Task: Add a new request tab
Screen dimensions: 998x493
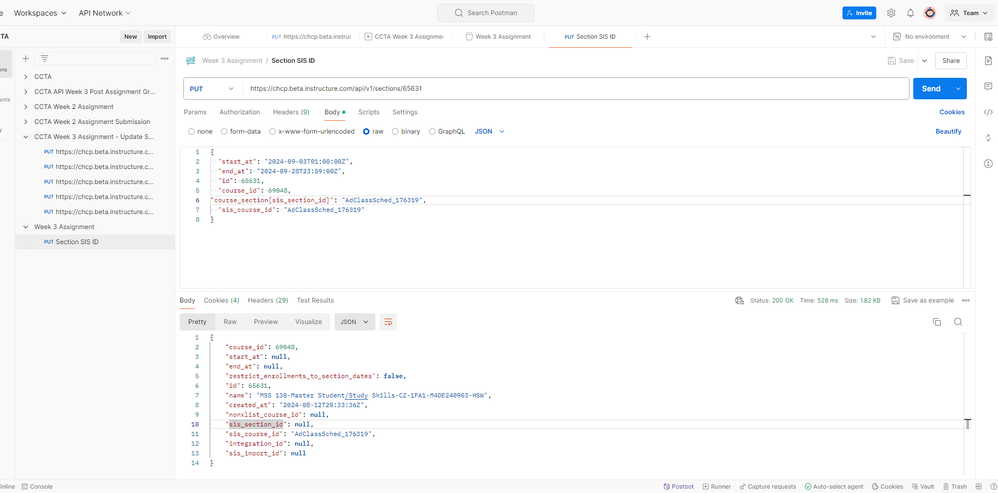Action: click(x=647, y=37)
